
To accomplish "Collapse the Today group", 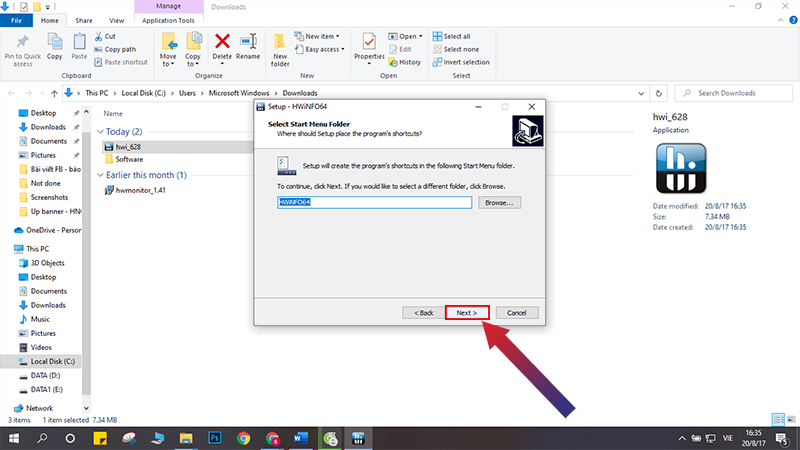I will pos(100,132).
